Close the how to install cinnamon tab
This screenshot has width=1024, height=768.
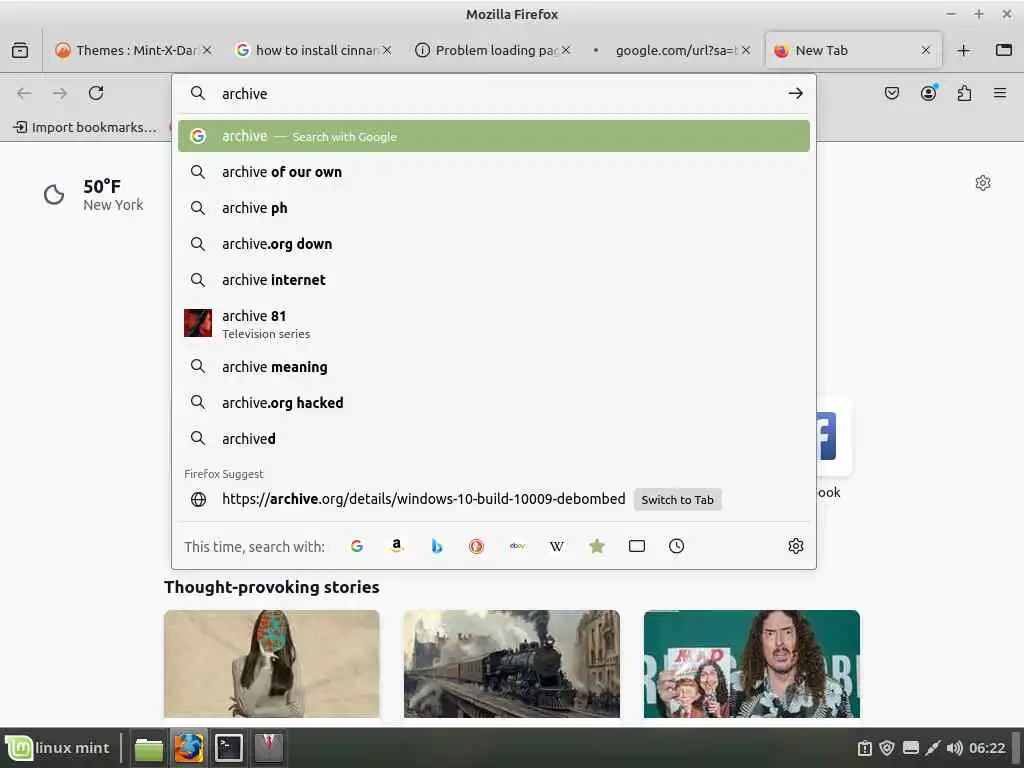387,50
